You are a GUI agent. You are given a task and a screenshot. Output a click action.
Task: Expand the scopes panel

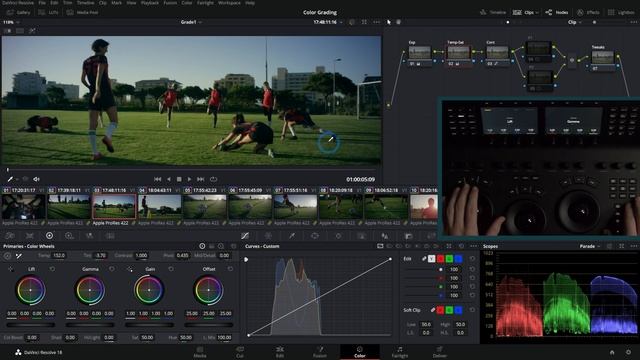point(622,246)
